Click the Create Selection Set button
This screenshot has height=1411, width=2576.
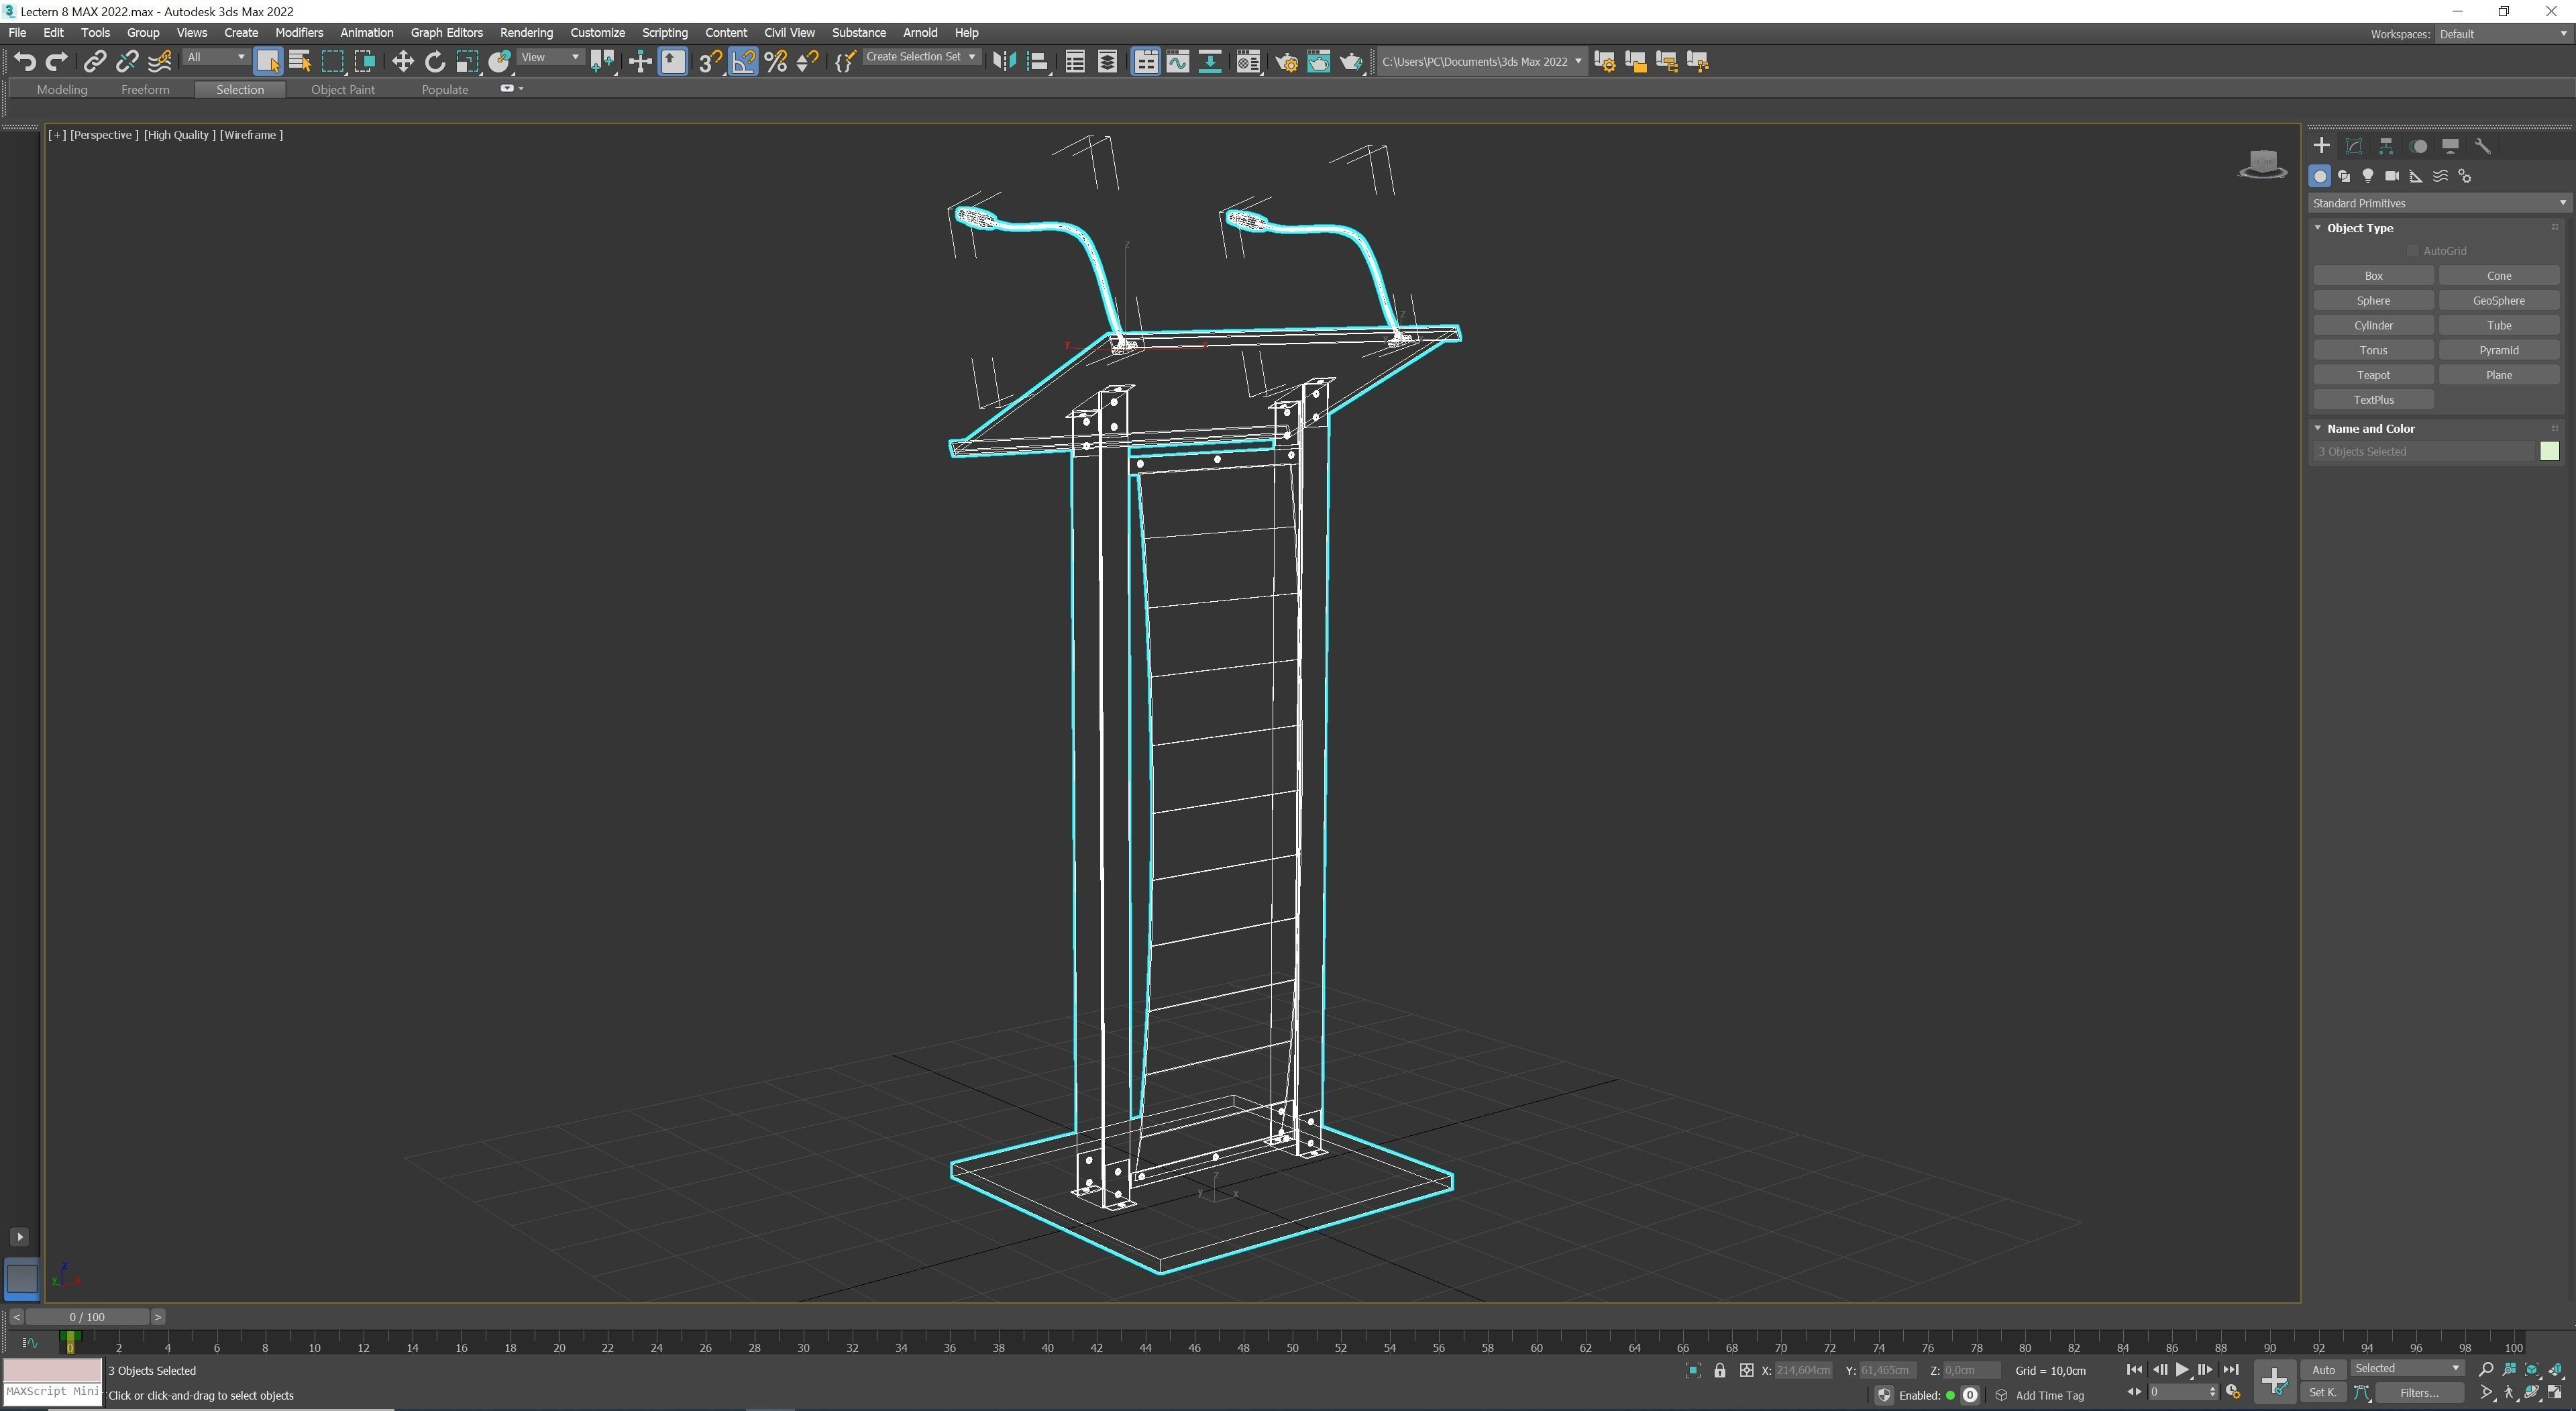pyautogui.click(x=919, y=57)
